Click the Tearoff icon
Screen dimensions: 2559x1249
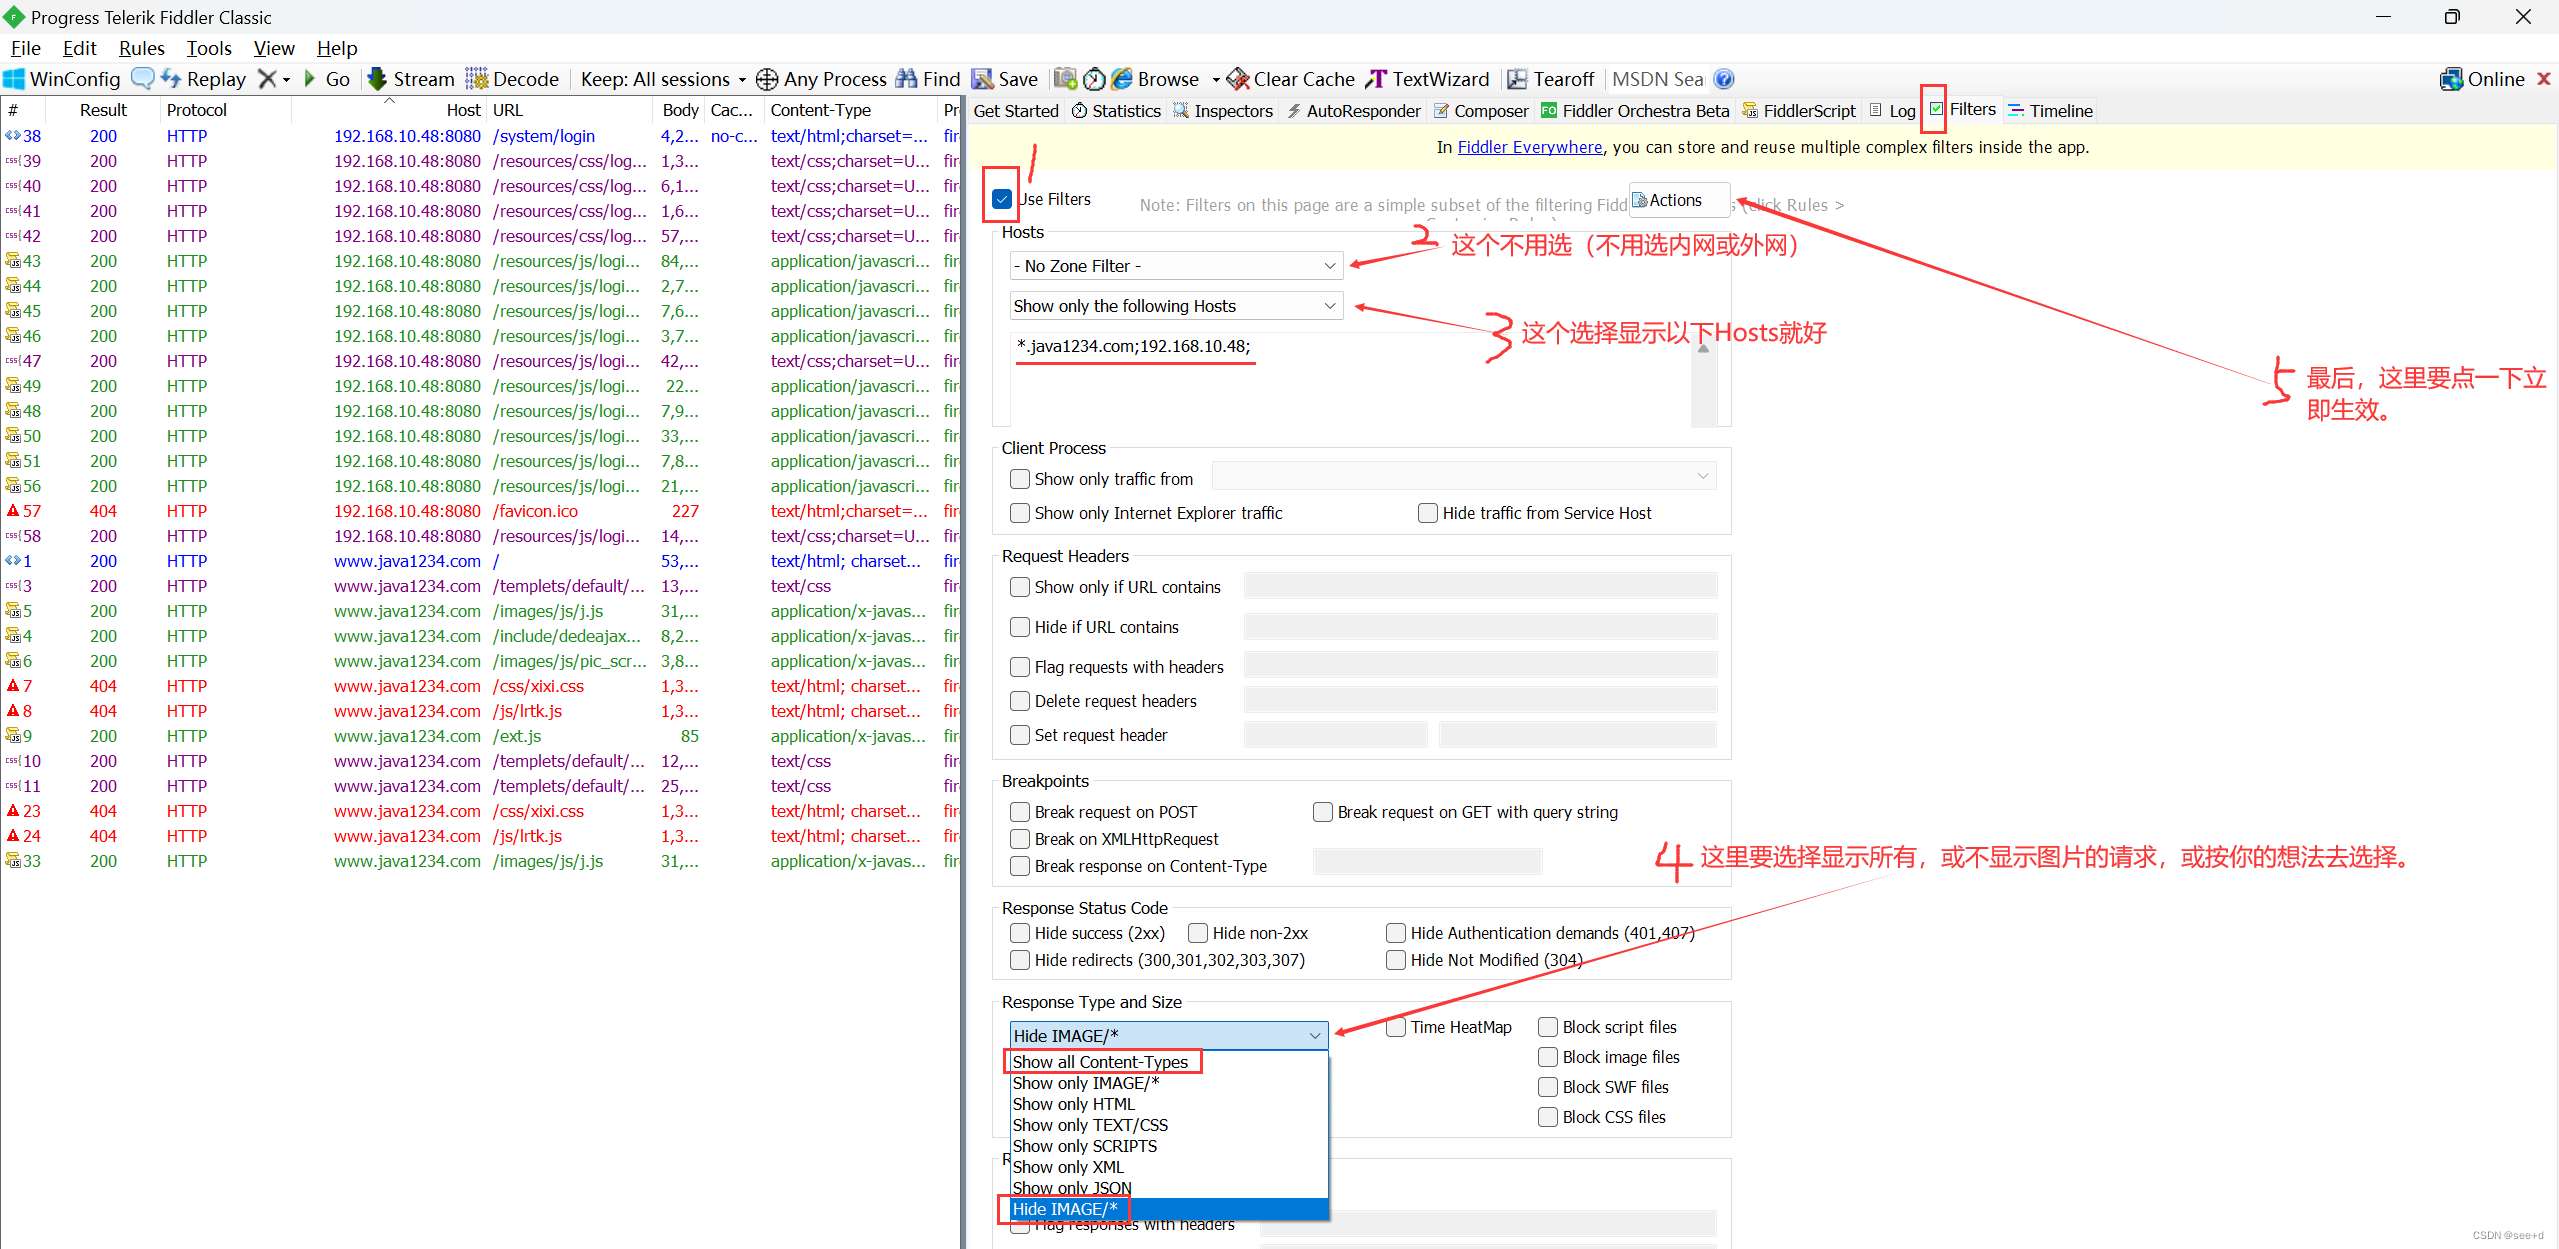click(1517, 79)
